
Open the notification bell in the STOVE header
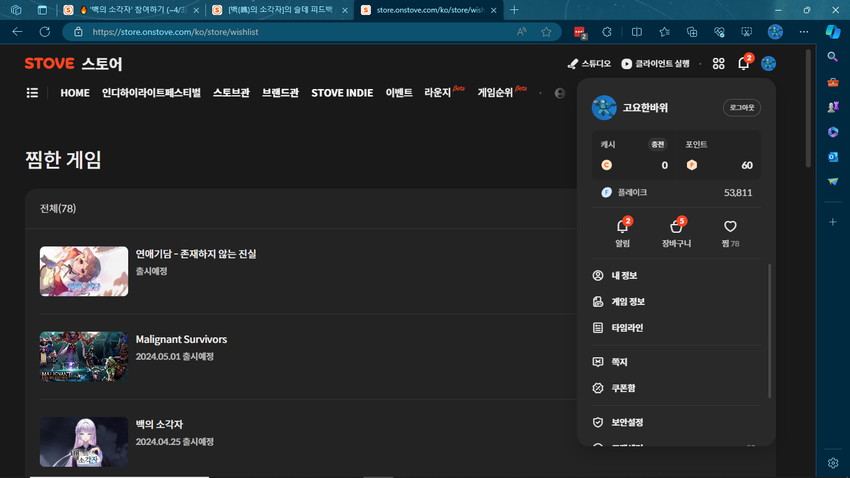pos(744,63)
